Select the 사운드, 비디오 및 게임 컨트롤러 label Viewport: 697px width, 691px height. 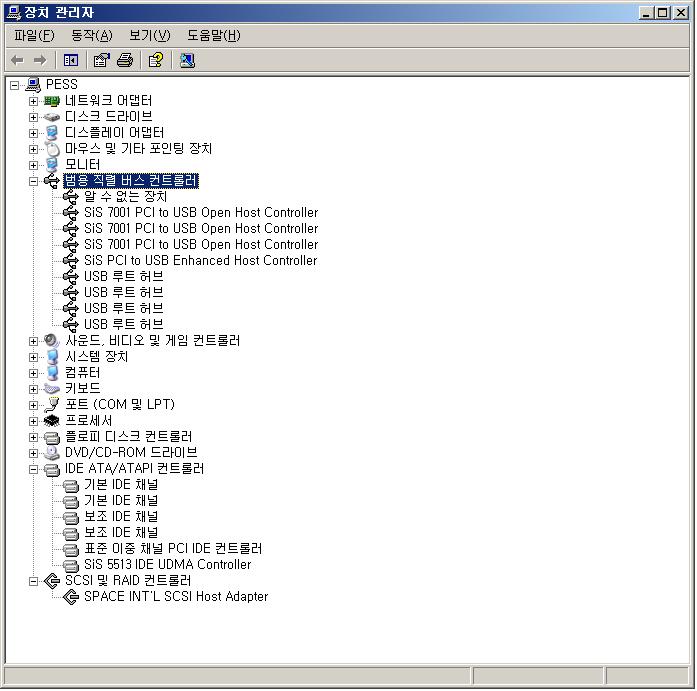pyautogui.click(x=152, y=341)
